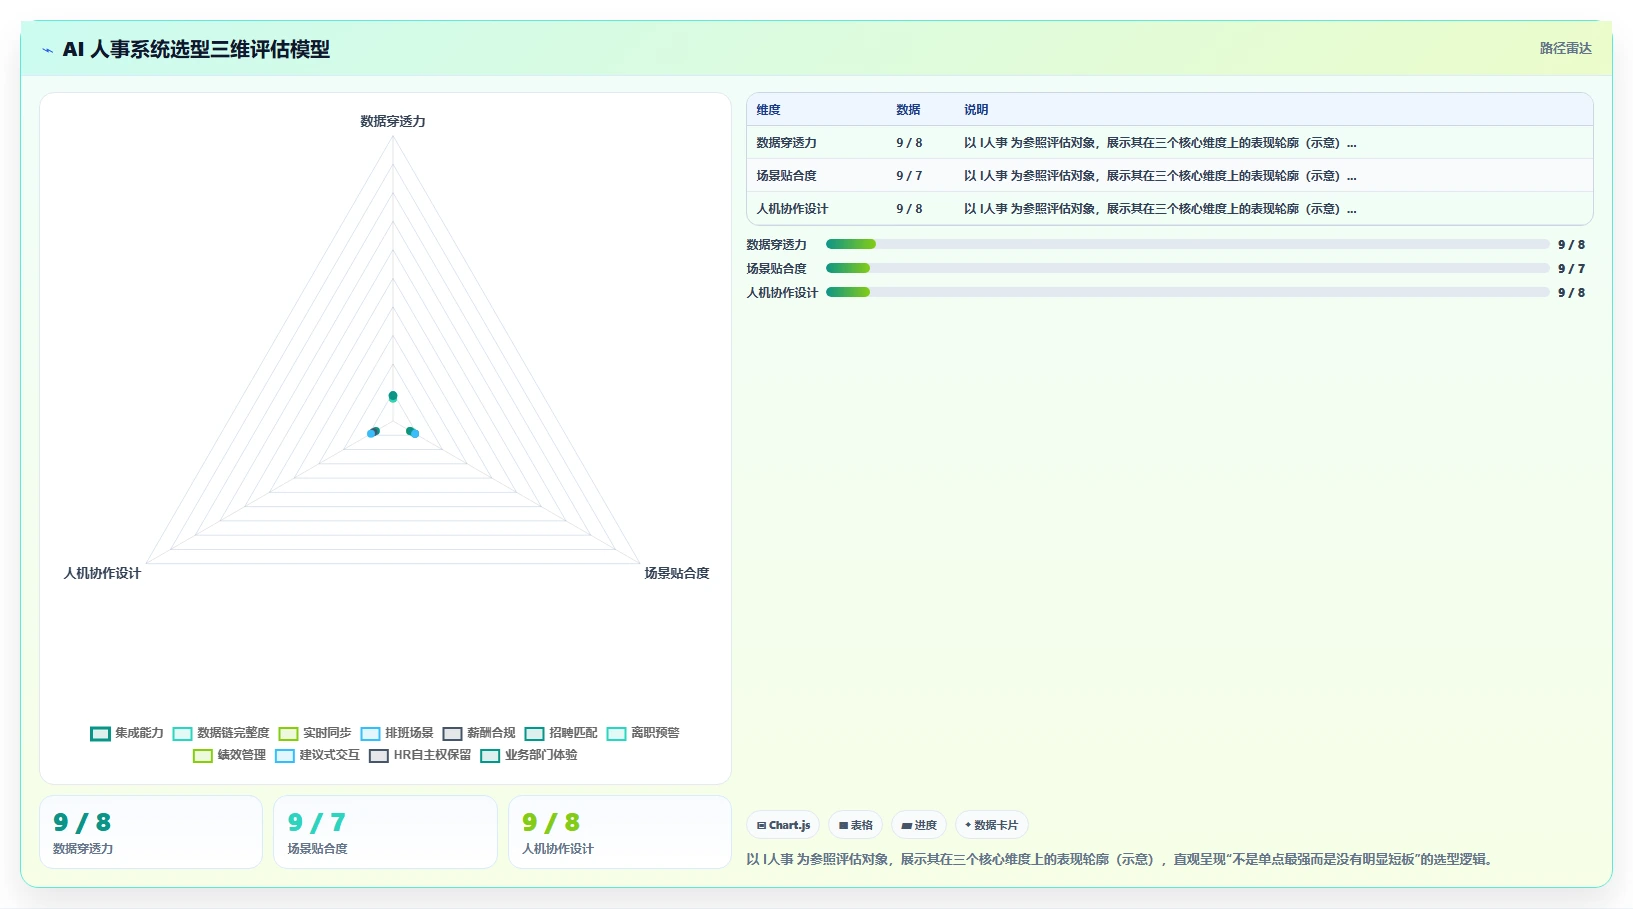Toggle the 数据链完整度 legend entry
This screenshot has width=1633, height=909.
tap(221, 733)
